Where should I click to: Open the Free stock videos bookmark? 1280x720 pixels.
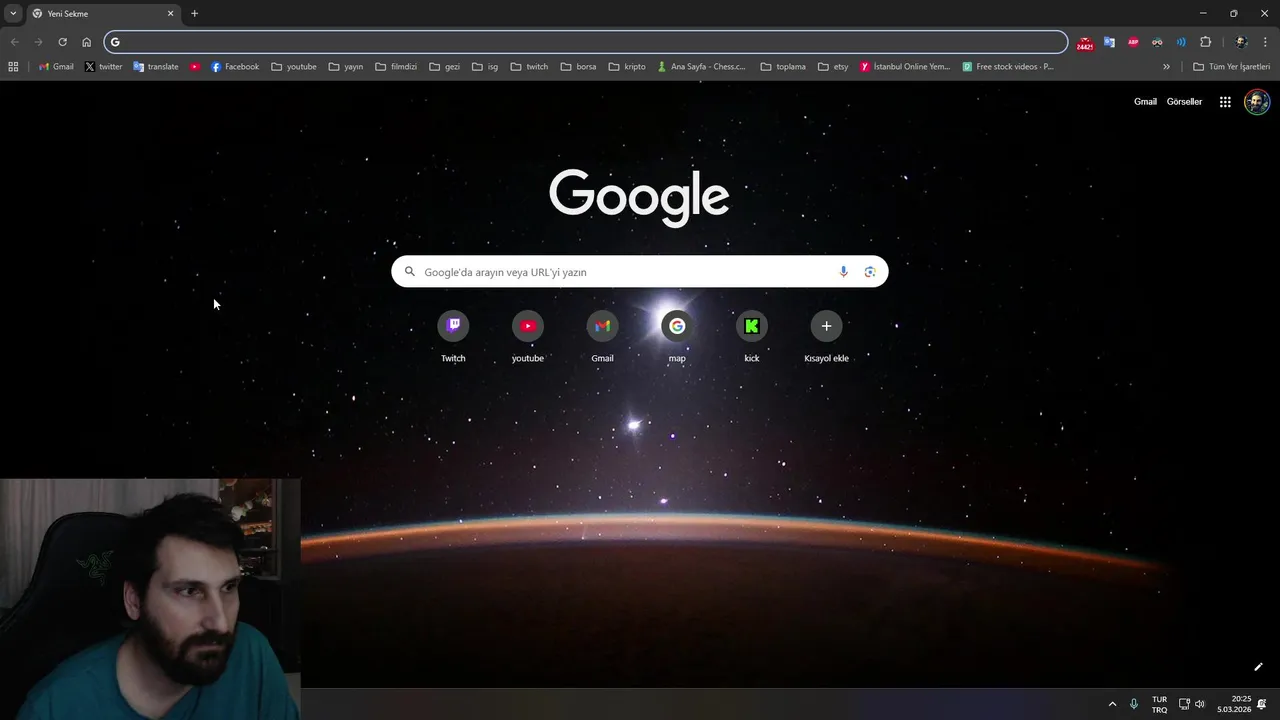[x=1008, y=67]
